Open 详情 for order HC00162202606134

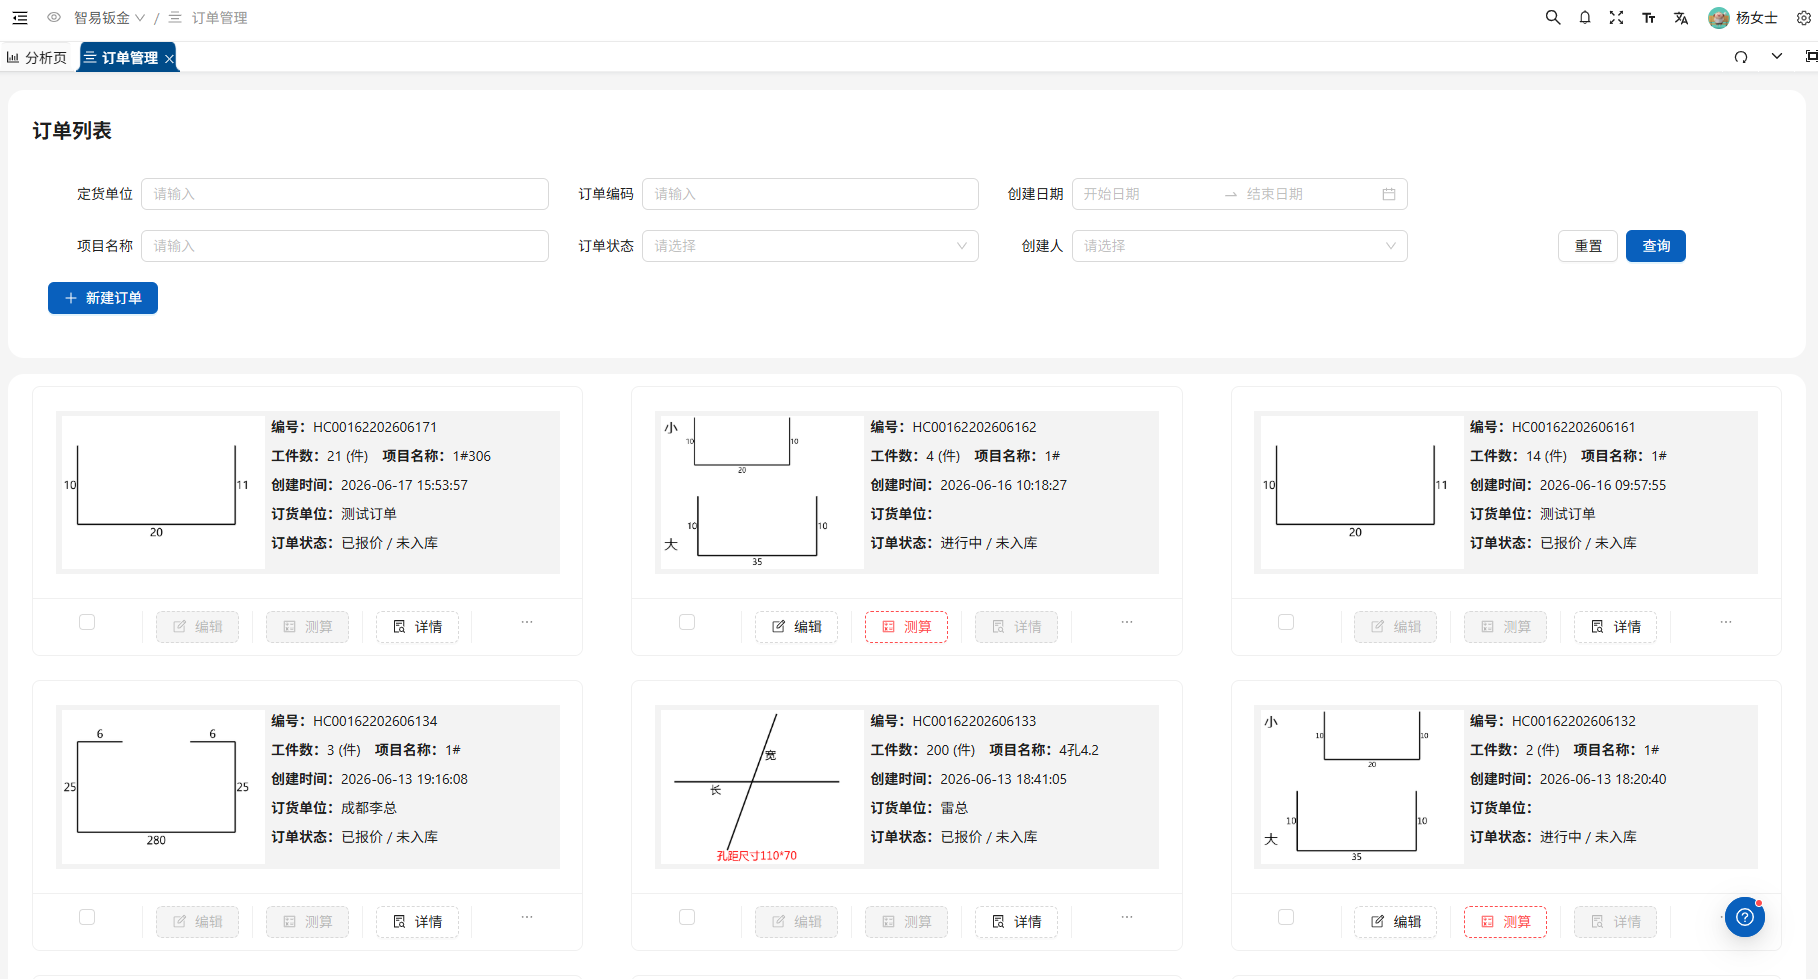click(417, 922)
